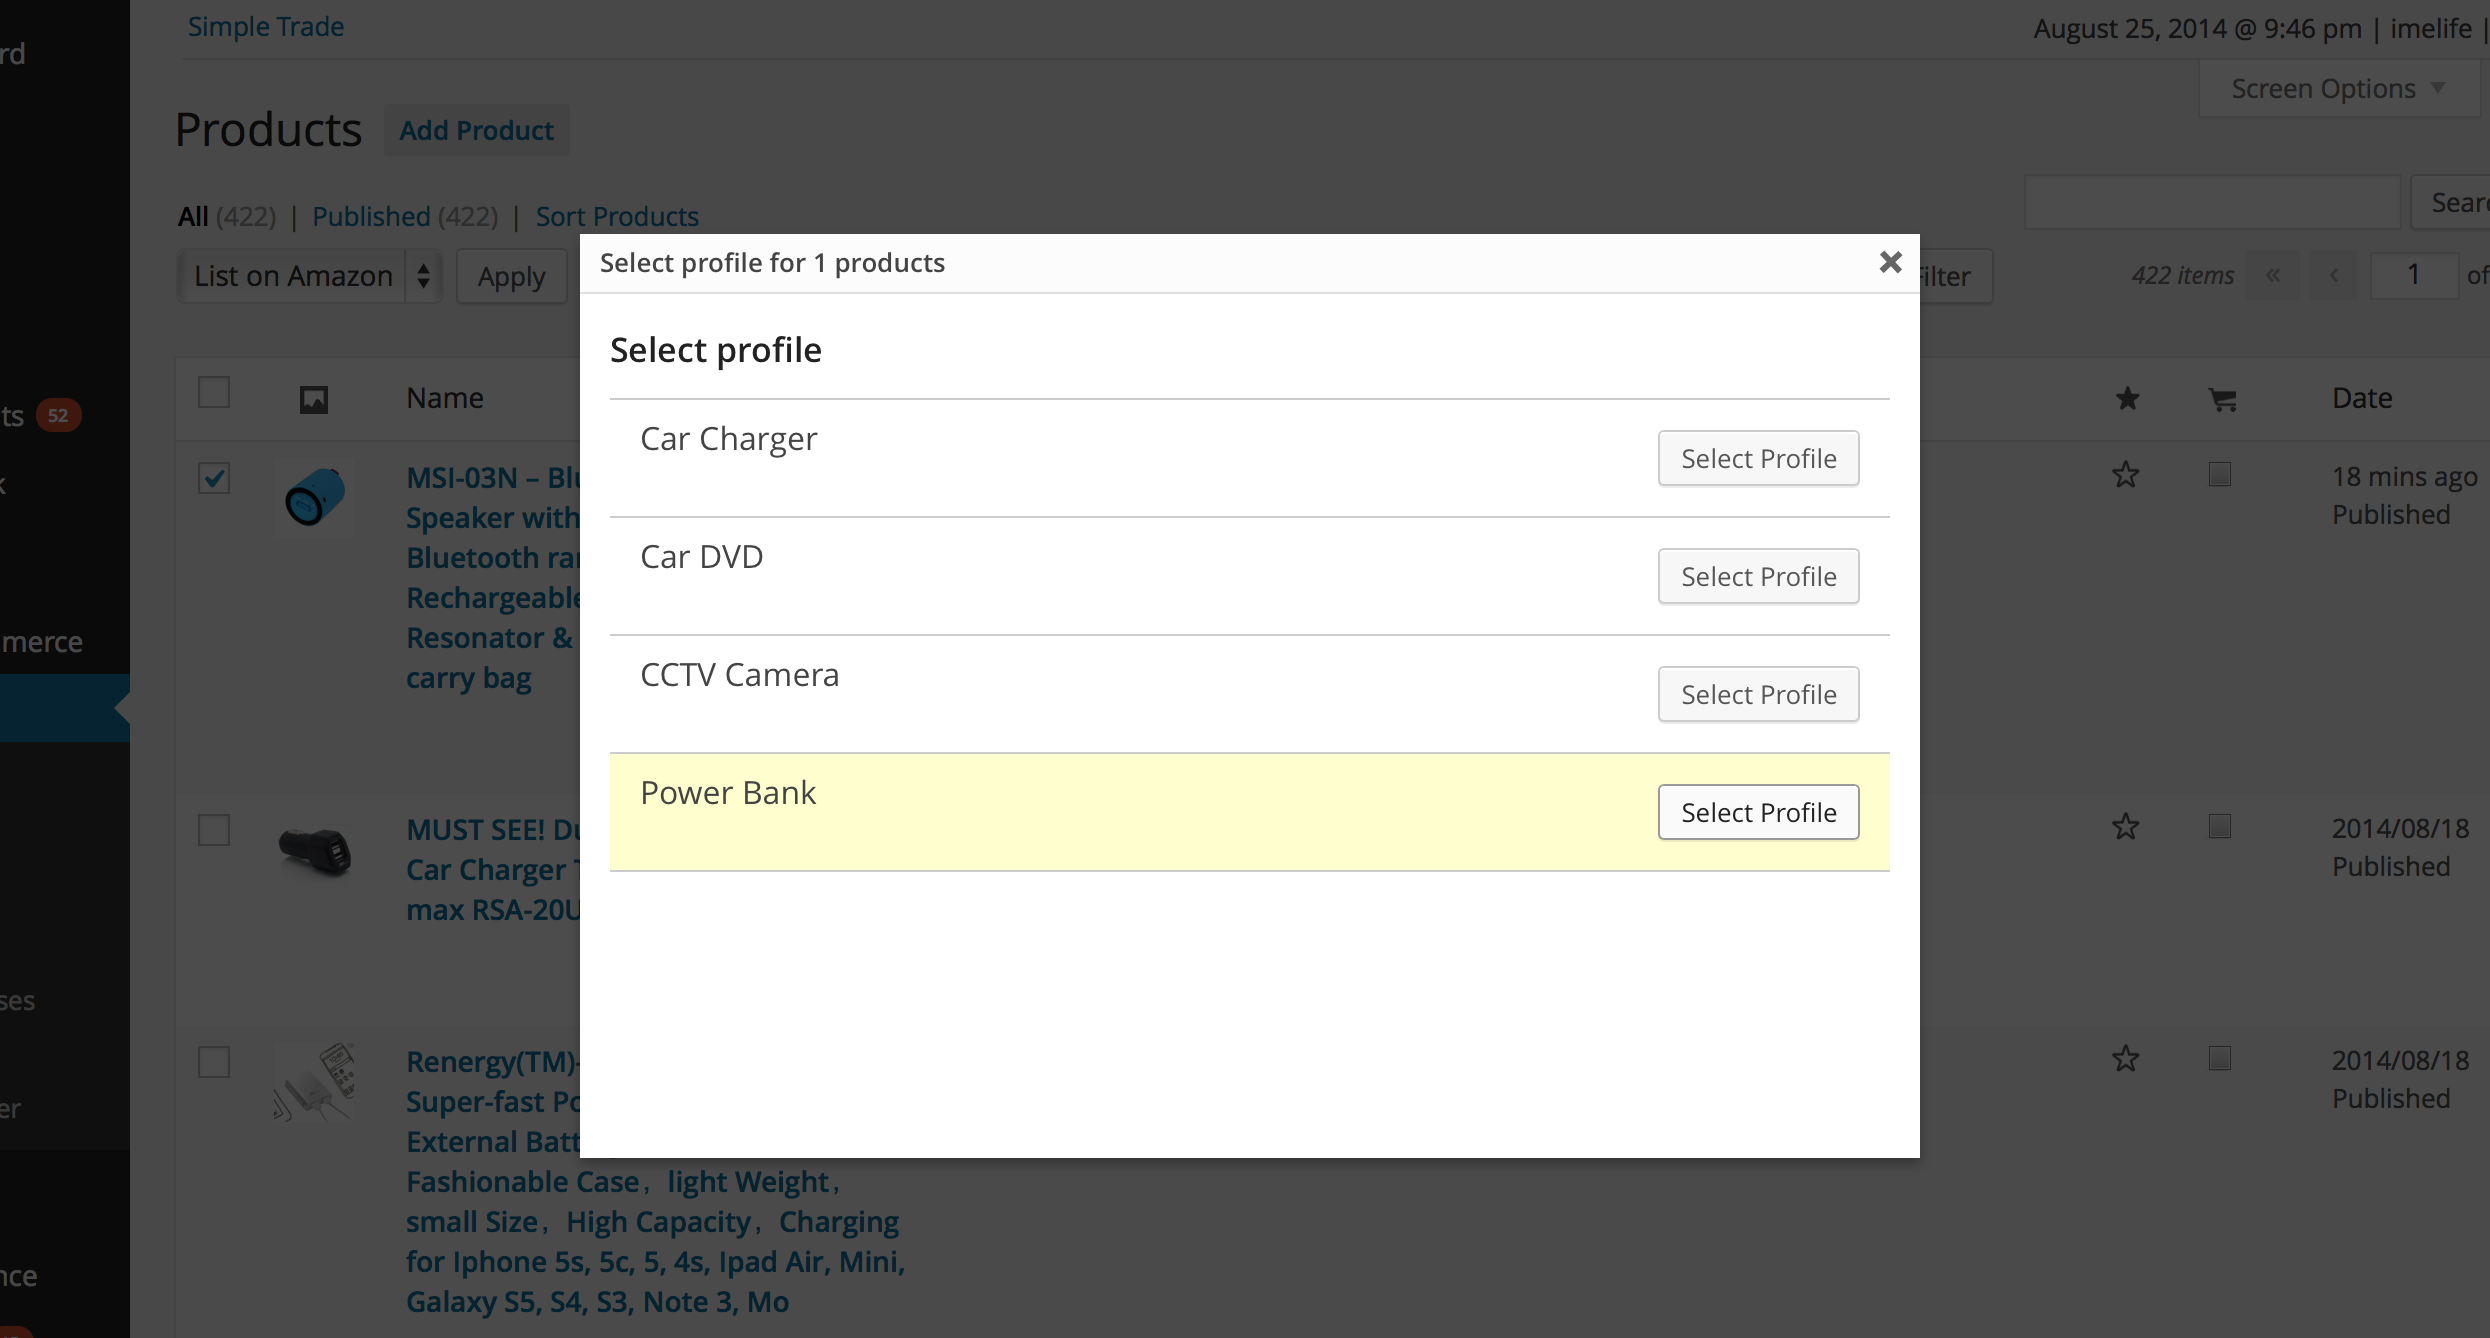2490x1338 pixels.
Task: Click the cart icon column header
Action: pos(2222,400)
